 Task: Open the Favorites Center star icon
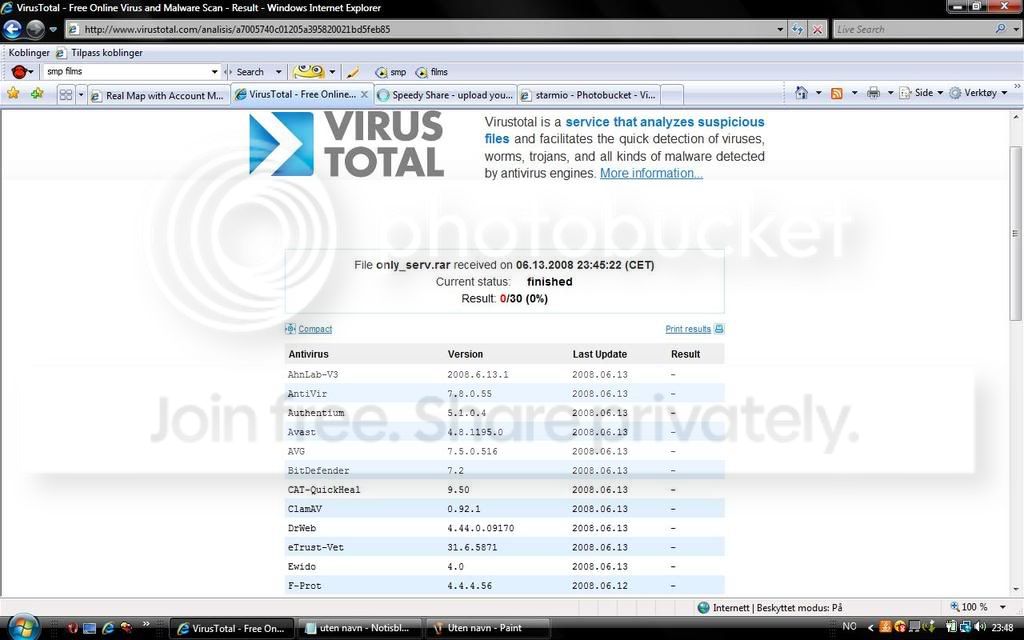(13, 93)
